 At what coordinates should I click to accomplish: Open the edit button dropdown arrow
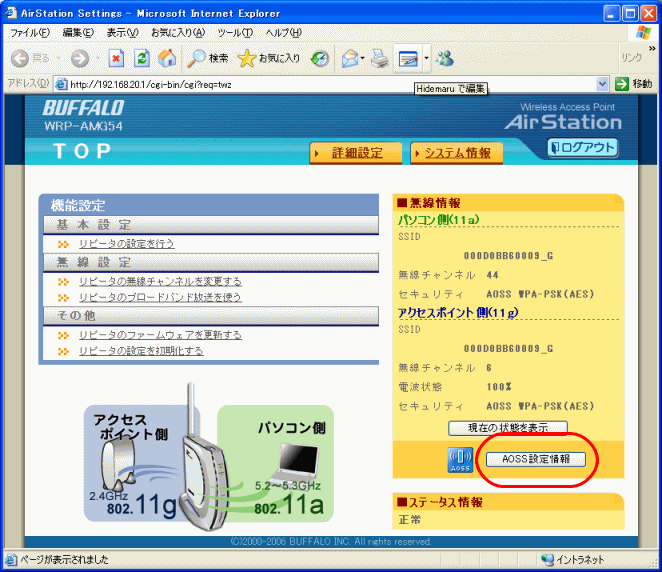pos(426,58)
